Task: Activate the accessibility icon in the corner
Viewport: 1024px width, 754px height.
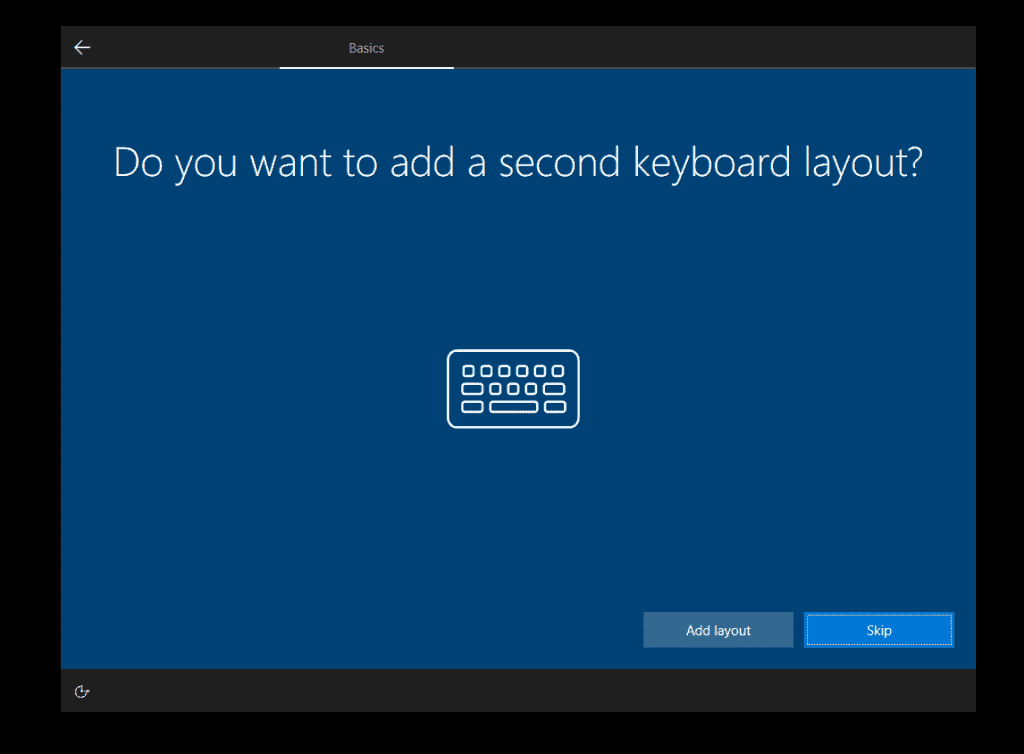Action: point(82,691)
